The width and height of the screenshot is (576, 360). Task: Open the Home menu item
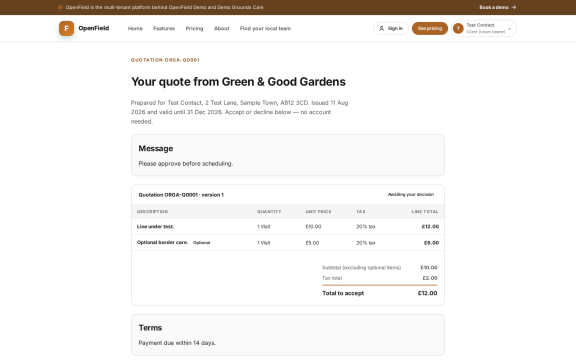pyautogui.click(x=135, y=28)
